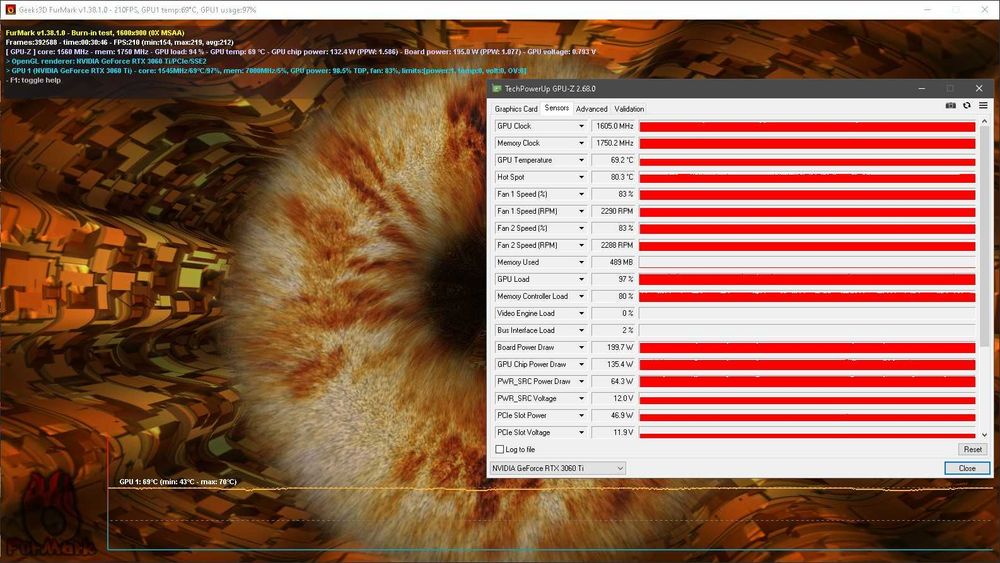
Task: Click 46.9 W PCIe Slot Power value
Action: pyautogui.click(x=614, y=415)
